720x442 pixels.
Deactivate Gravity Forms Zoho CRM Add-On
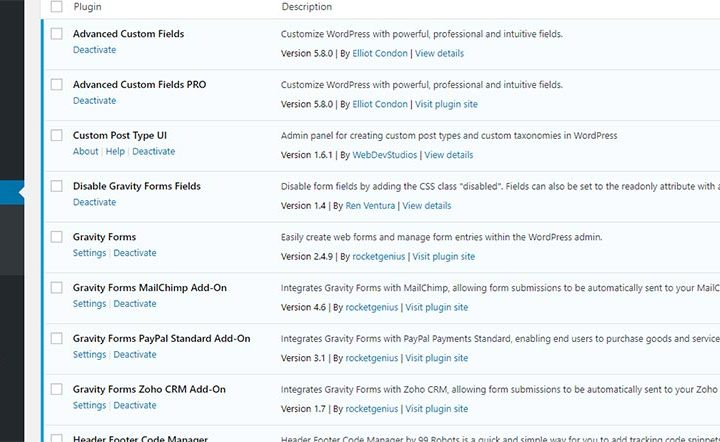click(x=135, y=405)
